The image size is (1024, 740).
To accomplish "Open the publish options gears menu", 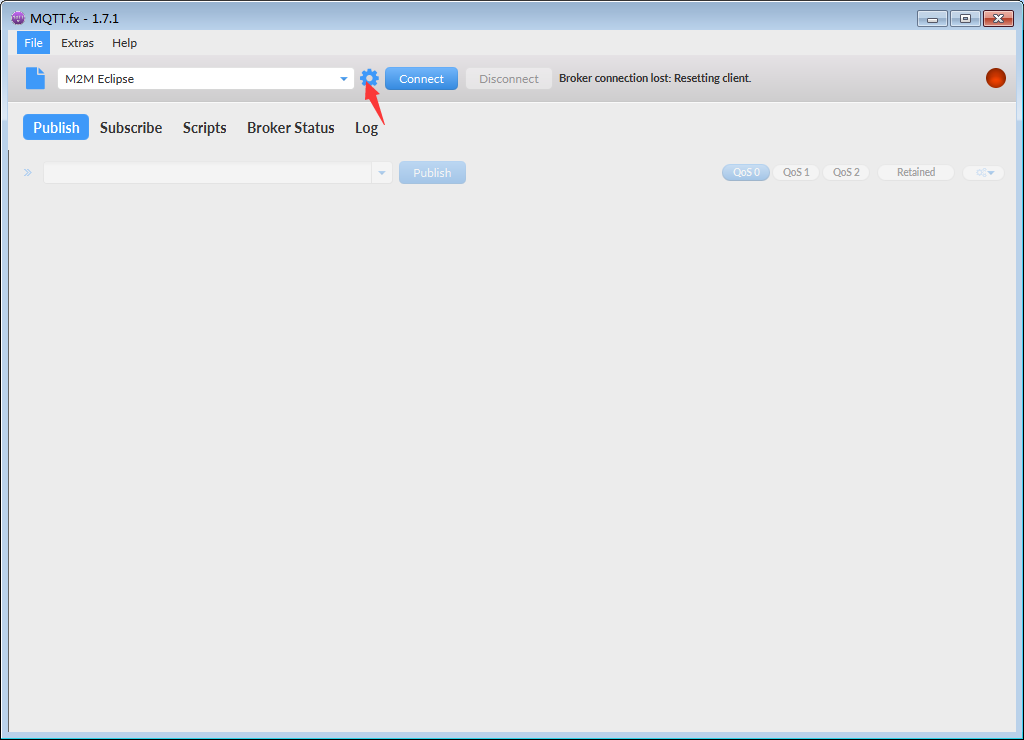I will click(984, 172).
